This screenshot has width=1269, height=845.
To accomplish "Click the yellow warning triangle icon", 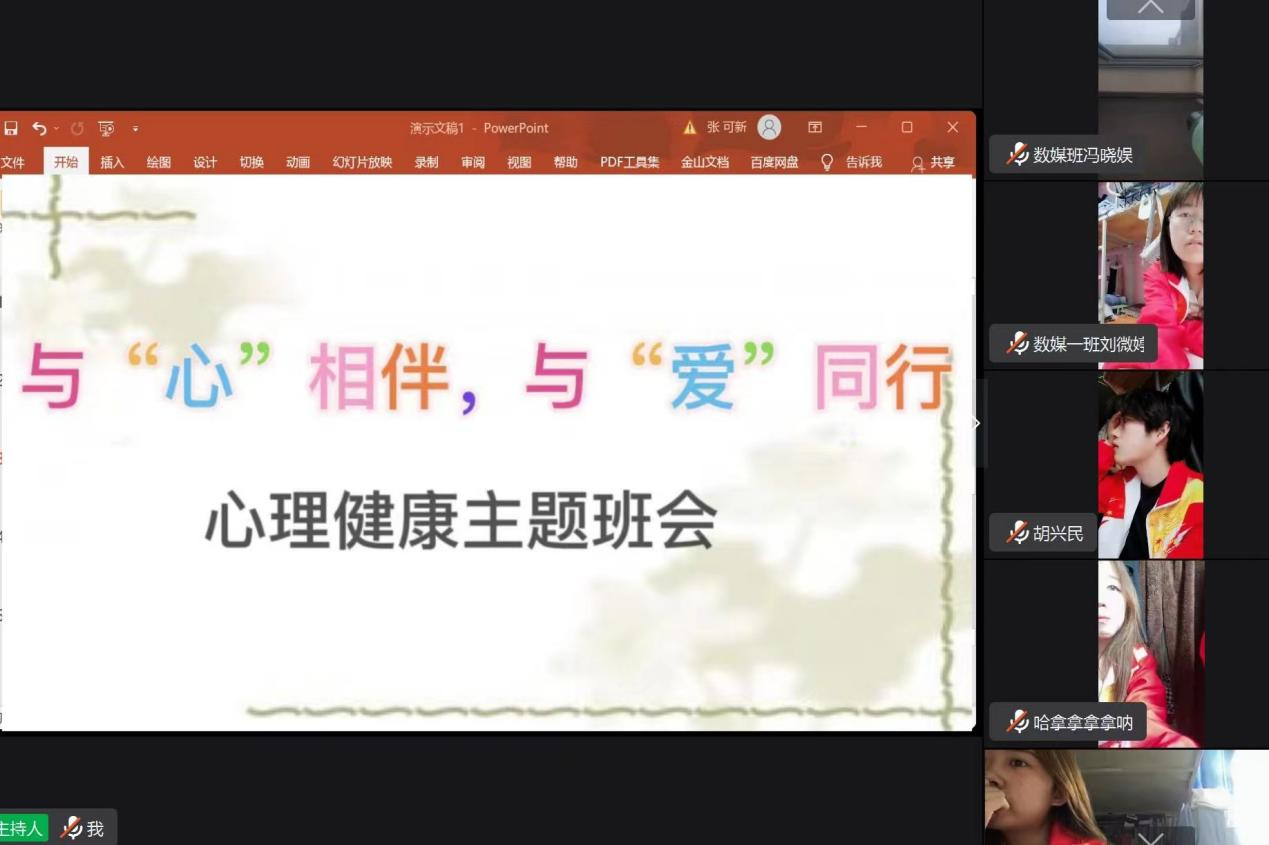I will [690, 127].
